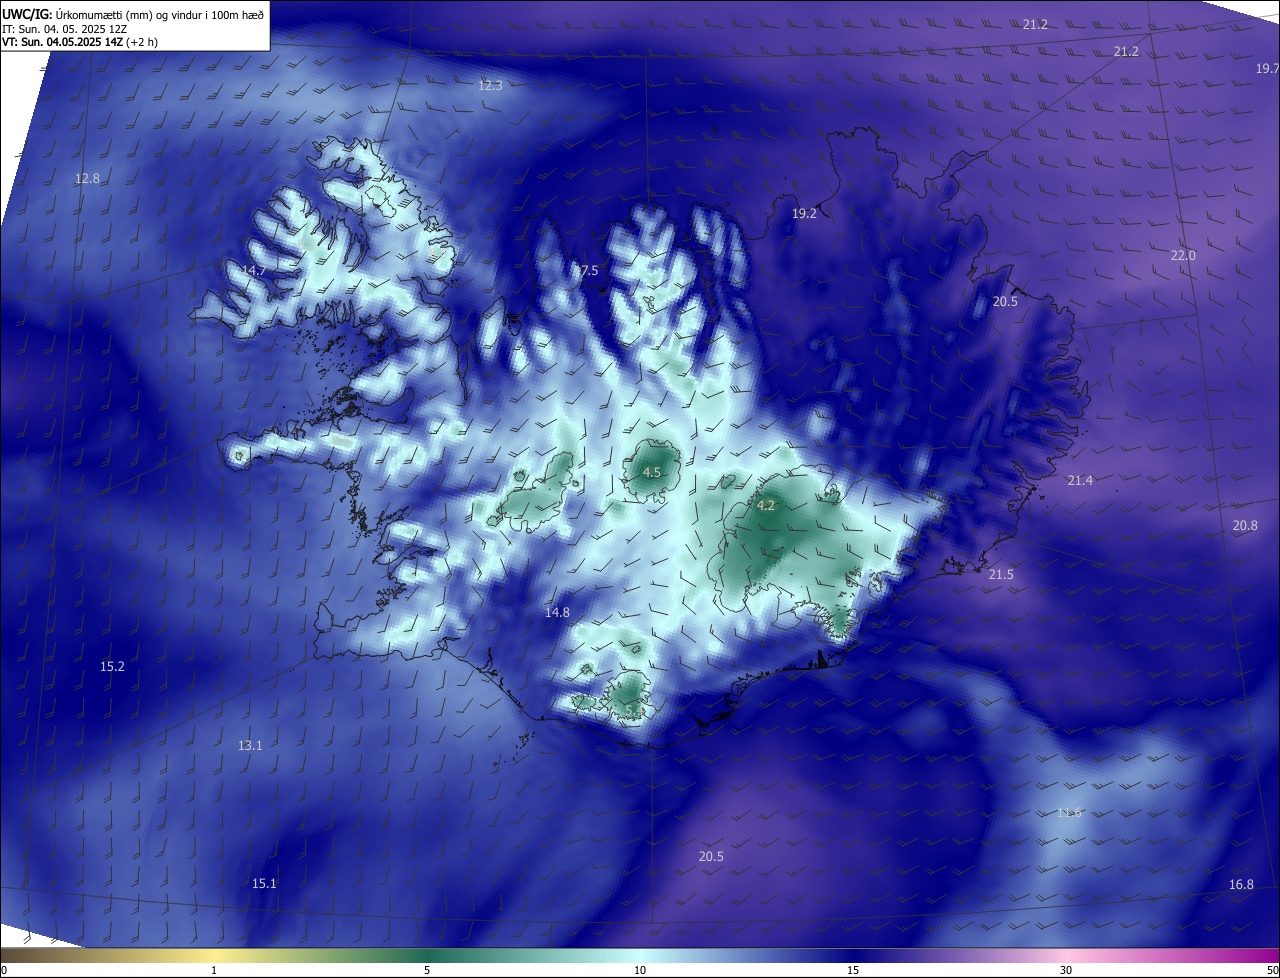Click the 'UWC/IG: Úrkomumætti (mm)' title line

(133, 13)
